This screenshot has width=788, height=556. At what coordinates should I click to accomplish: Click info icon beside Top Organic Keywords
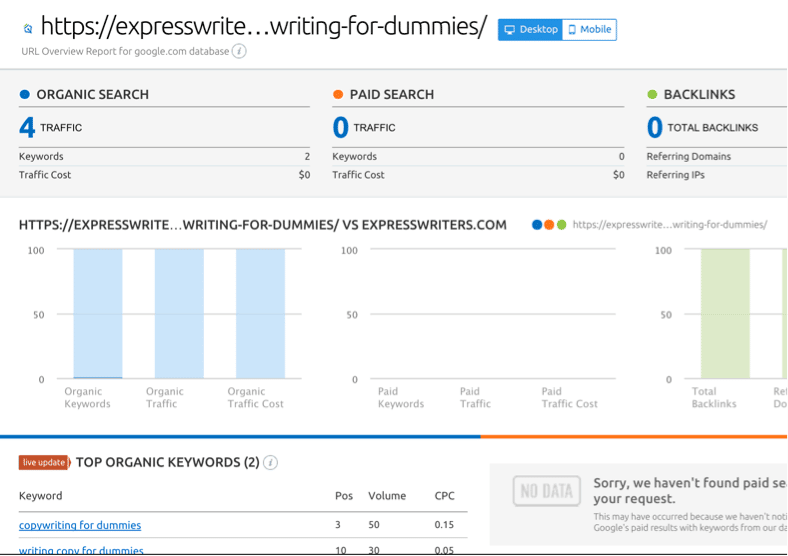[x=270, y=462]
